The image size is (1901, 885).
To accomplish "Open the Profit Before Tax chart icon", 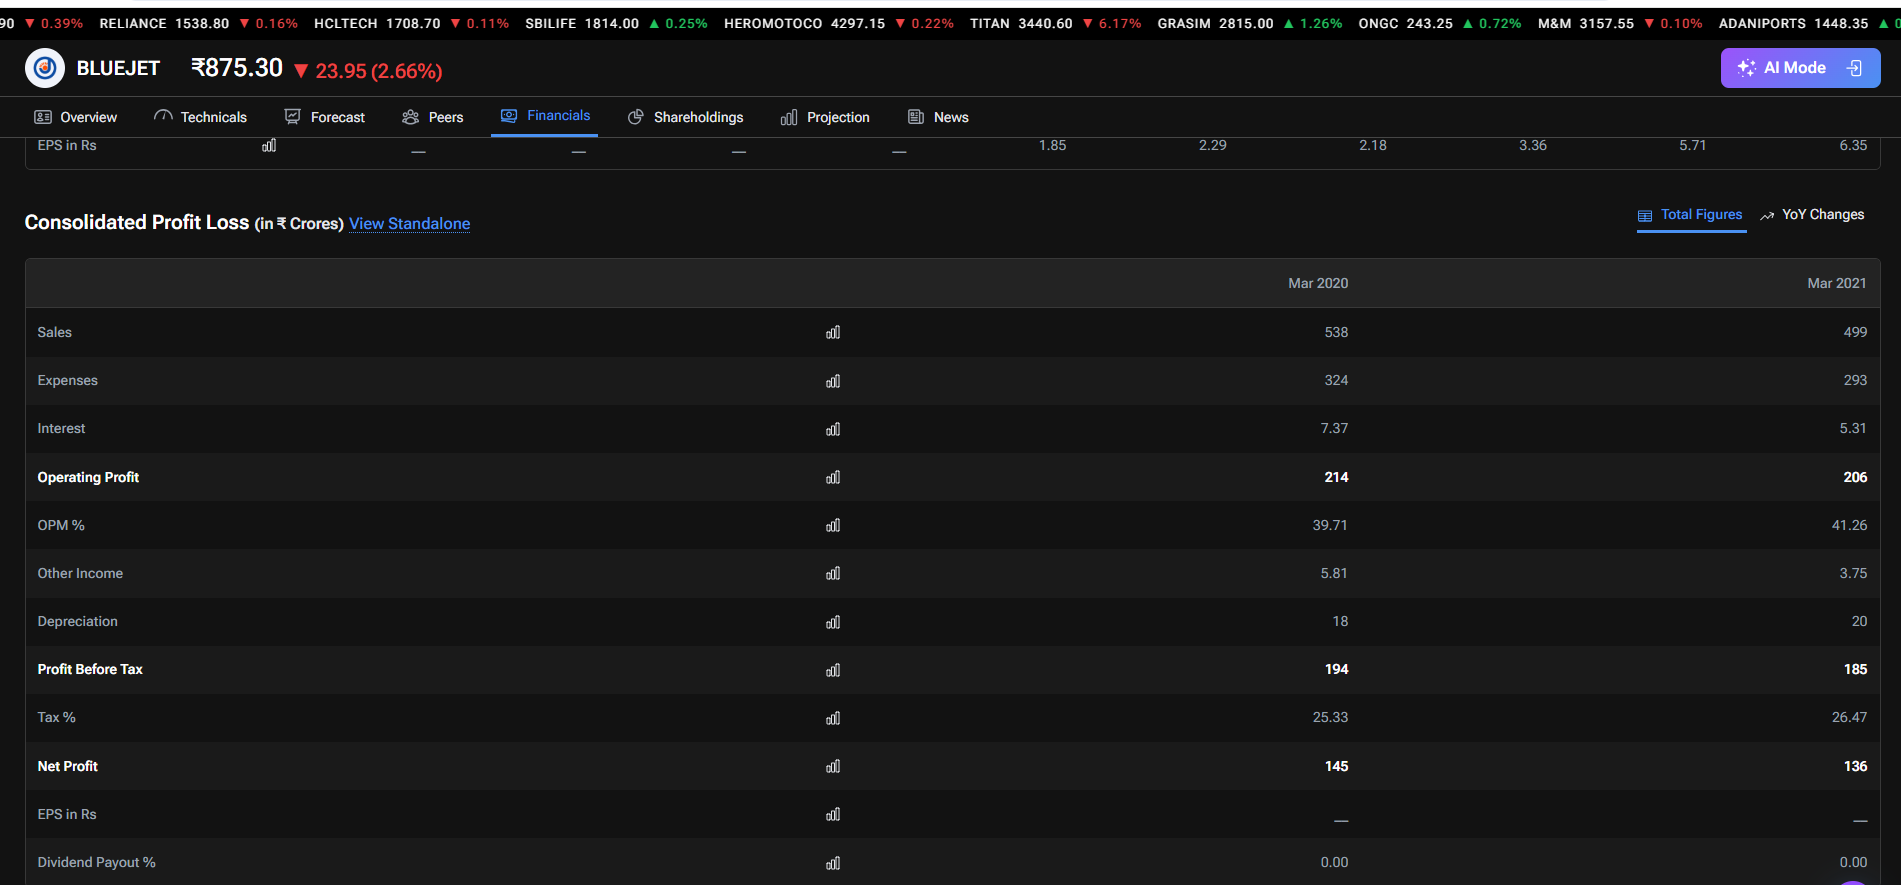I will 833,670.
